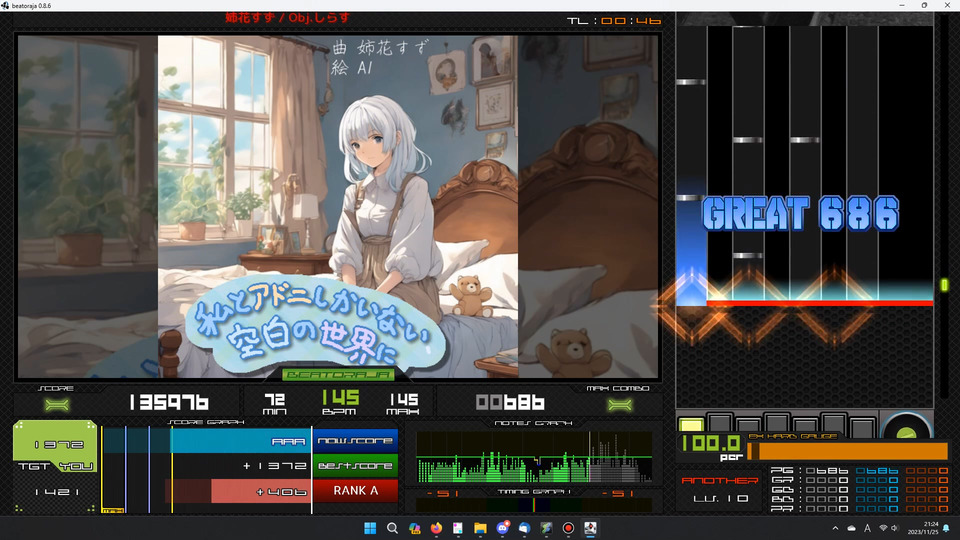Click the 100.0 per gauge value
This screenshot has height=540, width=960.
[711, 443]
